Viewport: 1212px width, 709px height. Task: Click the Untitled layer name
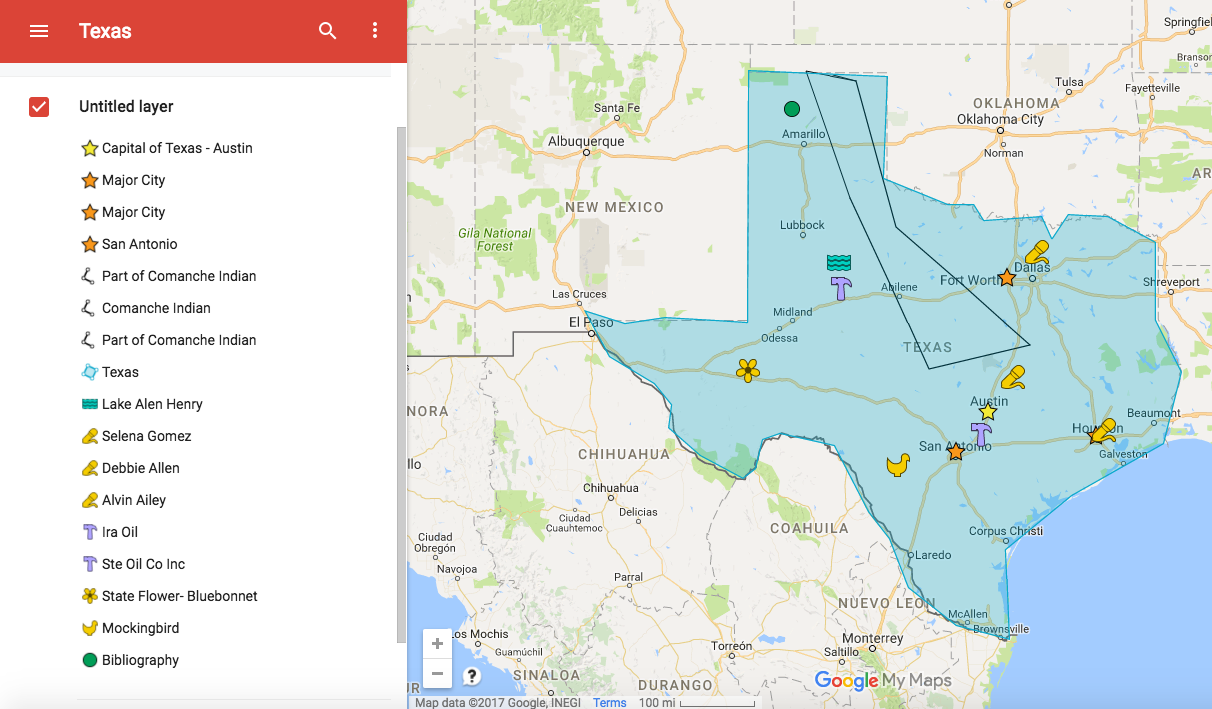pos(126,107)
